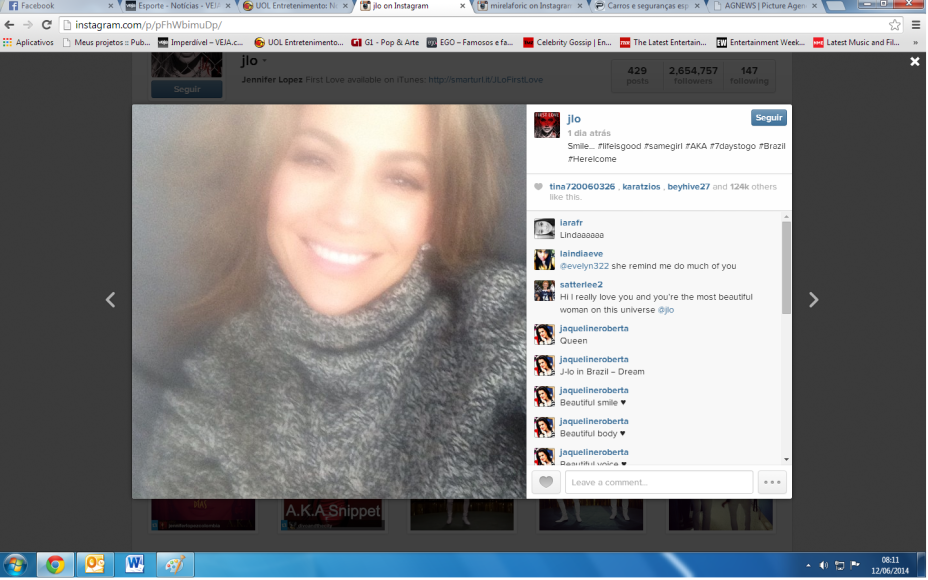This screenshot has height=580, width=928.
Task: Expand the bookmarks overflow chevron
Action: pyautogui.click(x=916, y=43)
